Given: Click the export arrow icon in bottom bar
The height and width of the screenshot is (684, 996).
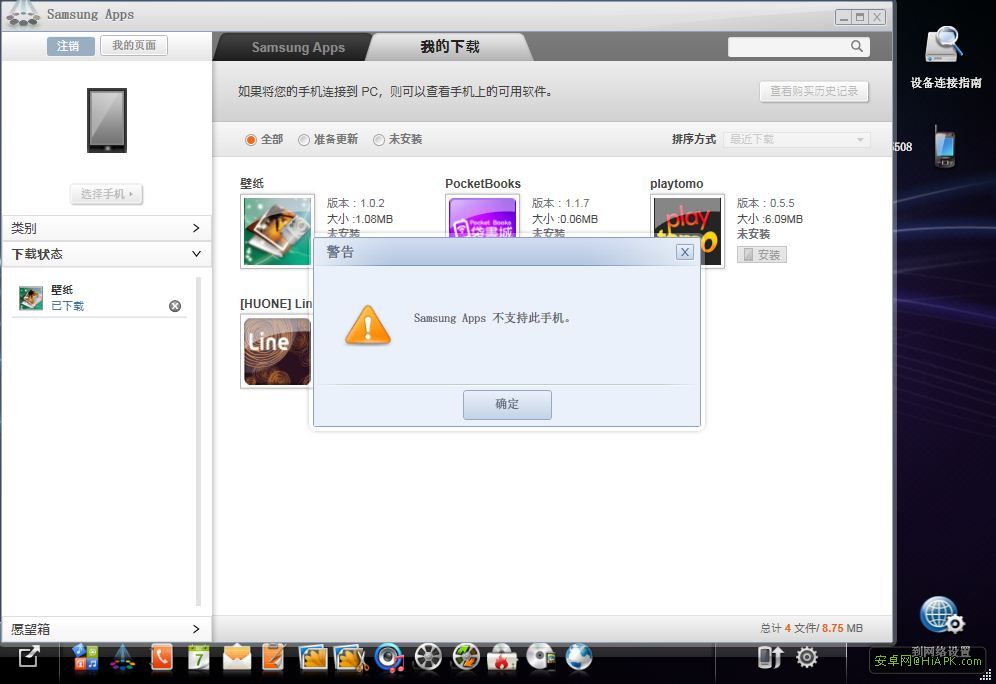Looking at the screenshot, I should [x=29, y=657].
